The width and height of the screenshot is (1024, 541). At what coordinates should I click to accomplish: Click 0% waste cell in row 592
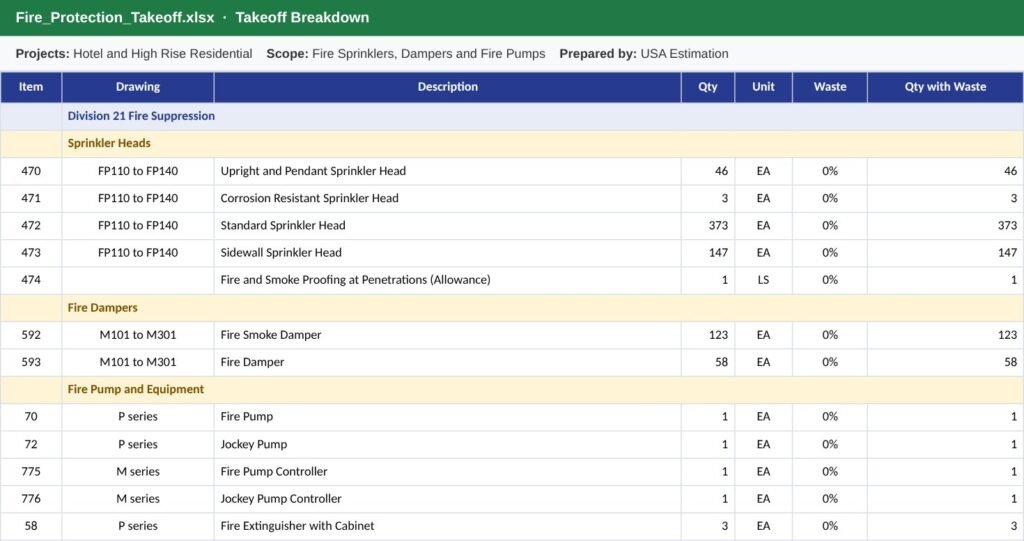(830, 335)
